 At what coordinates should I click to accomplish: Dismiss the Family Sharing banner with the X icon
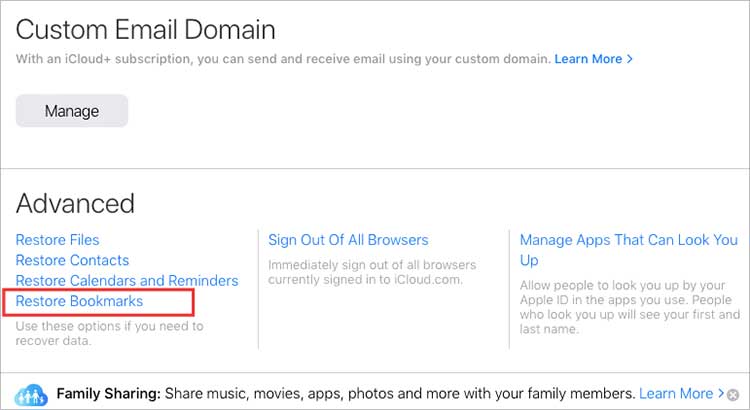732,395
